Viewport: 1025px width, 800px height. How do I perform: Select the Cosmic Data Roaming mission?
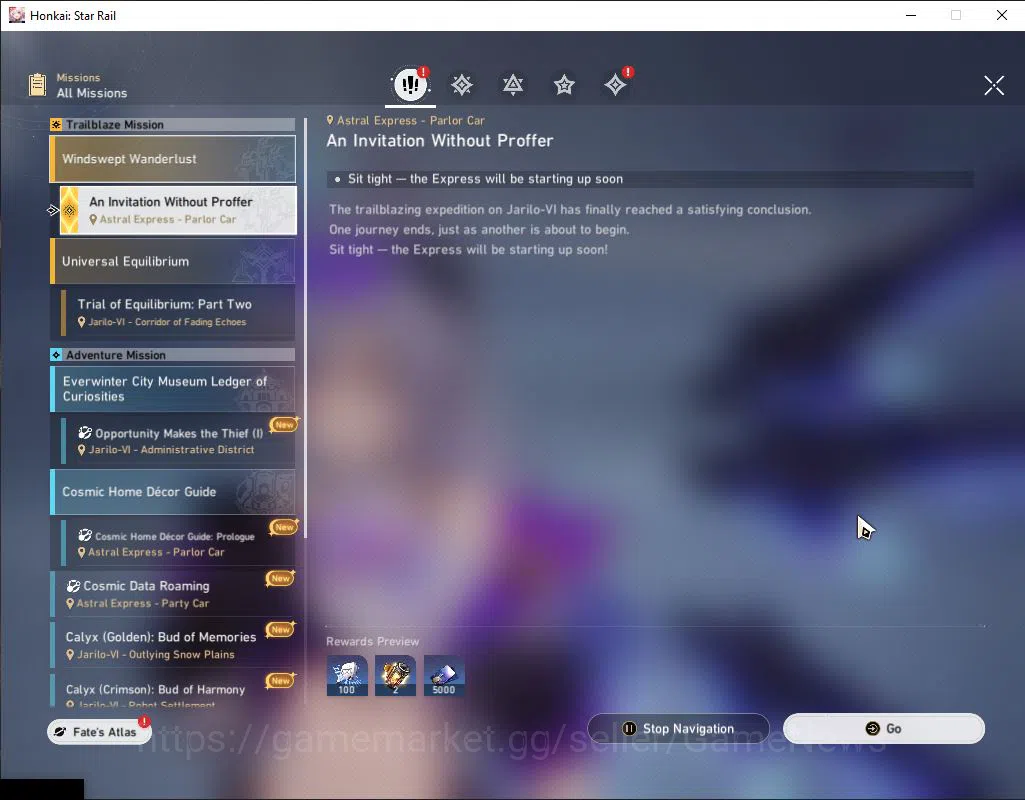click(x=173, y=594)
